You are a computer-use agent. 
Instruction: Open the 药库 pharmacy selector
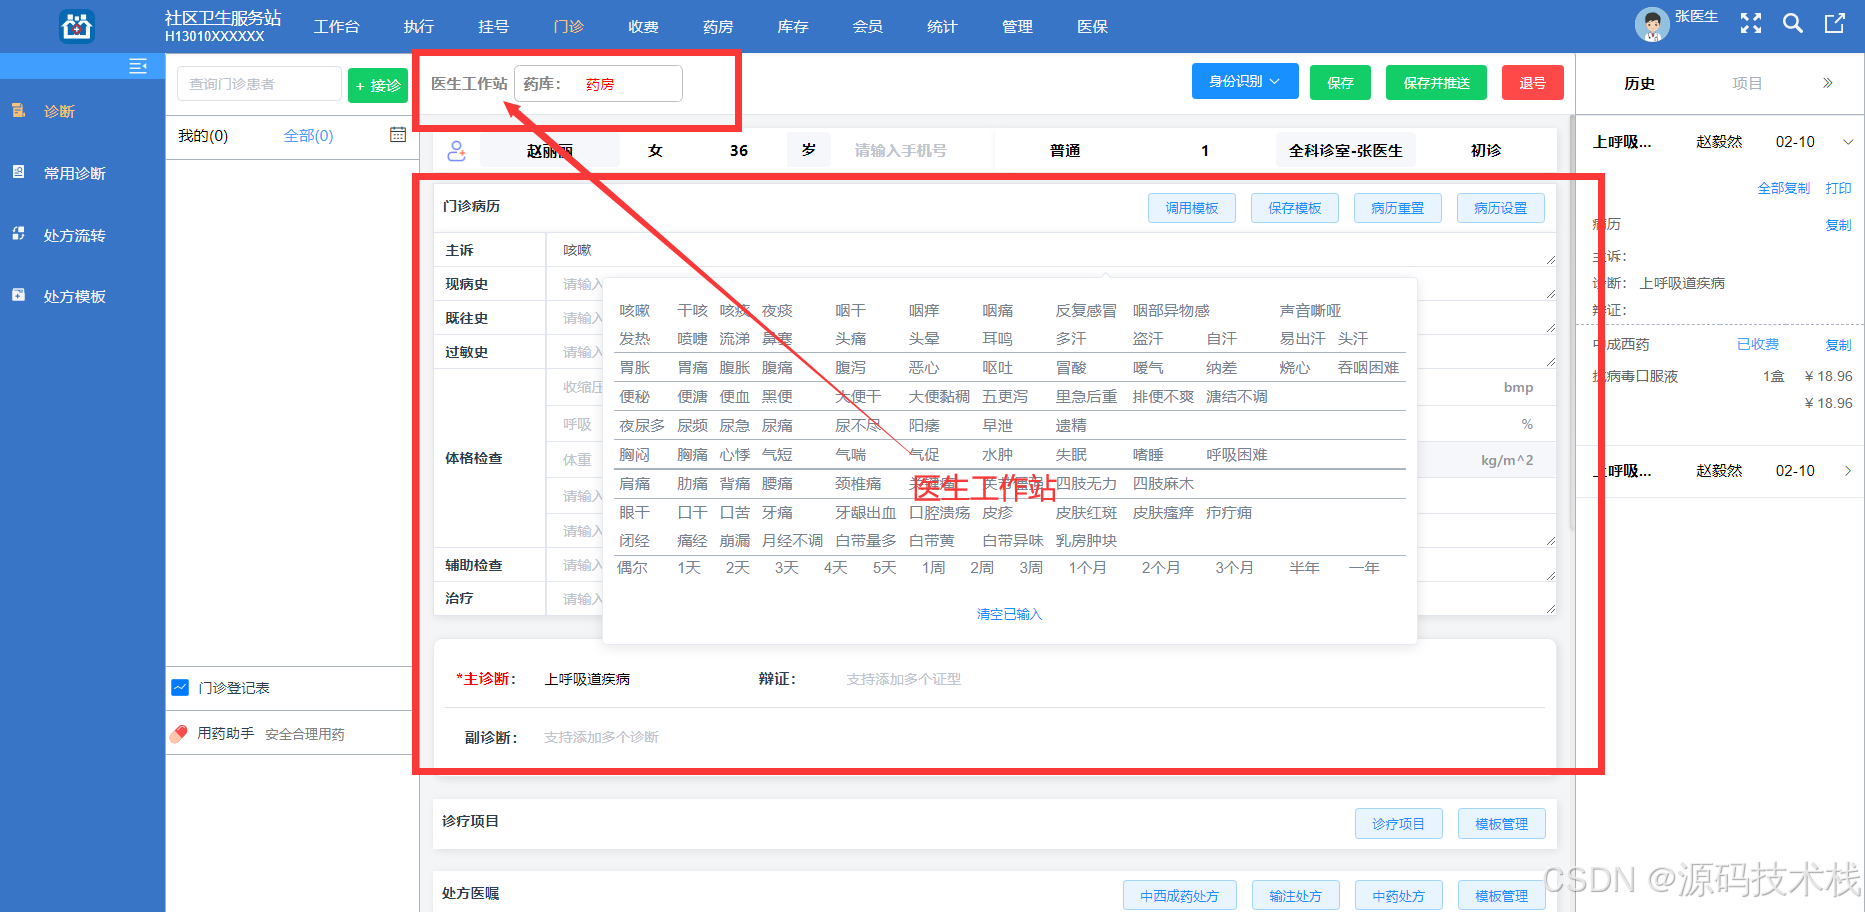pyautogui.click(x=599, y=84)
